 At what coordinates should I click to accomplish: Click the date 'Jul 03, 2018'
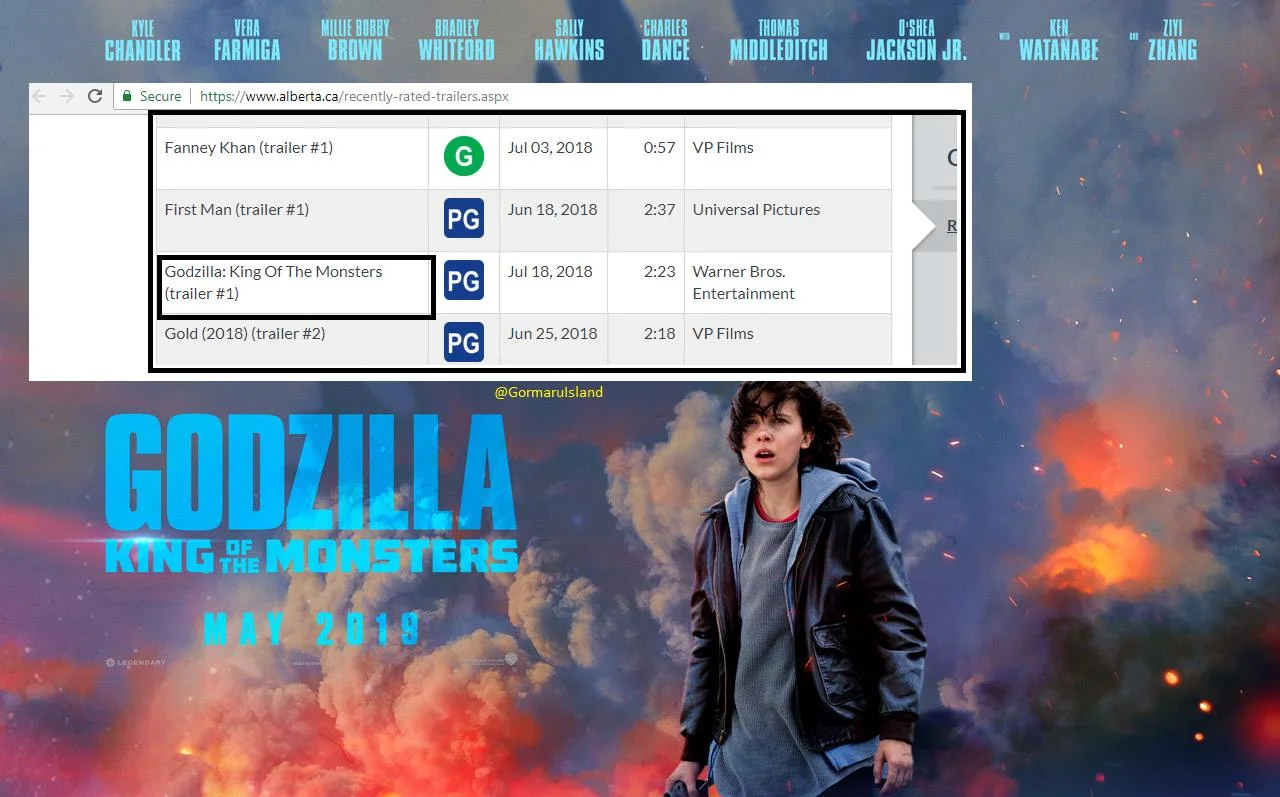pyautogui.click(x=550, y=148)
